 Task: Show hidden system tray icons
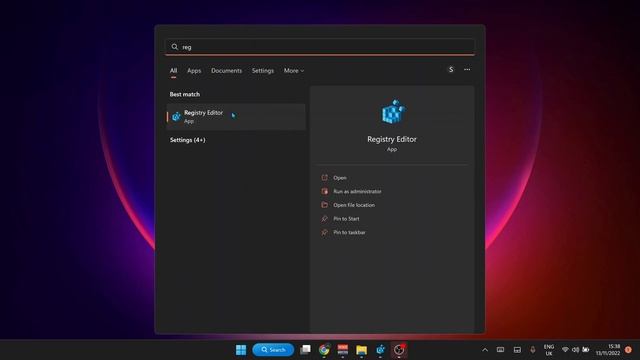(x=485, y=350)
